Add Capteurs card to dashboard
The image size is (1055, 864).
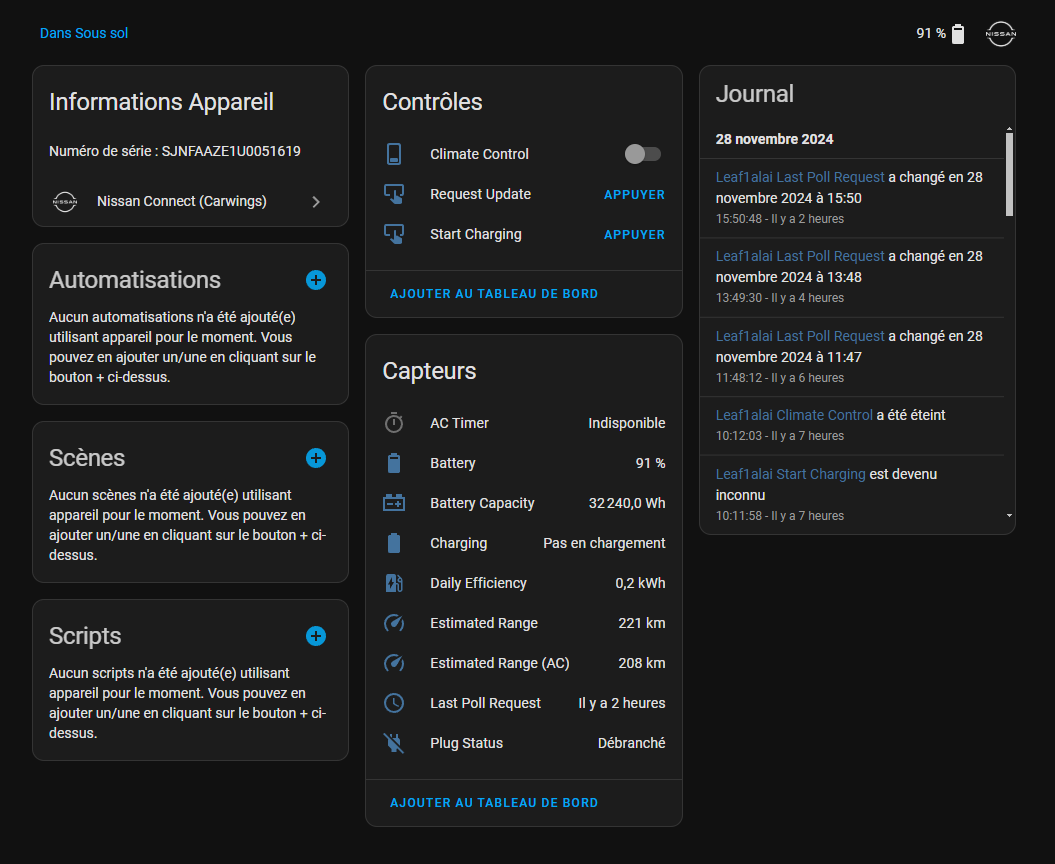click(494, 803)
